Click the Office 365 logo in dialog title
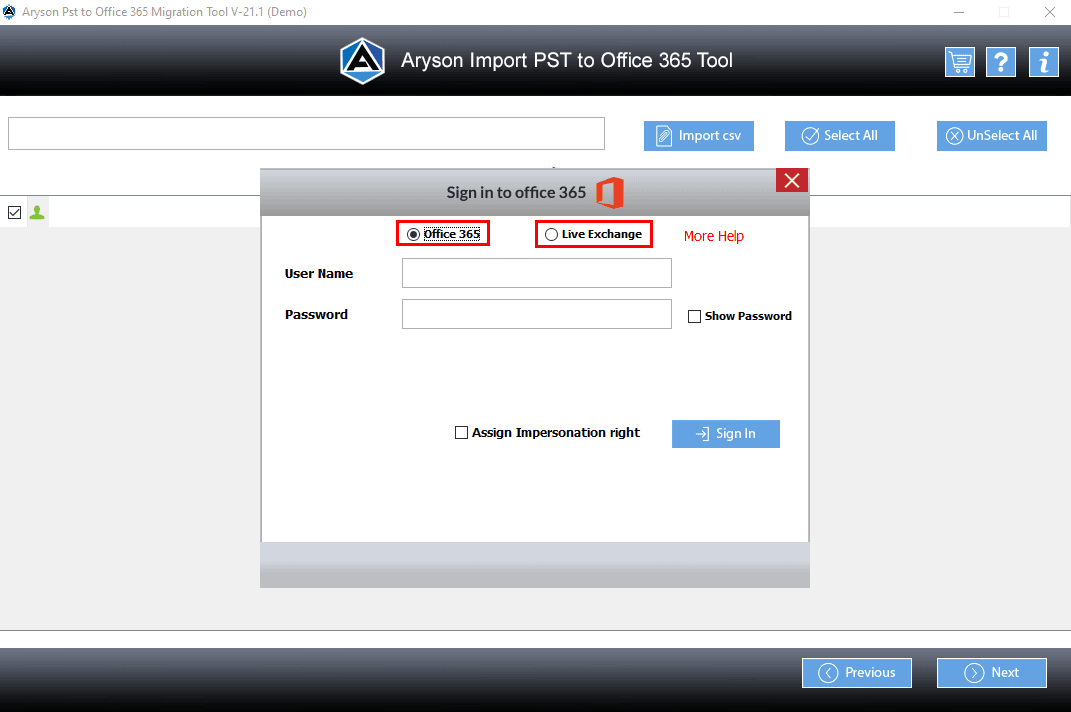This screenshot has height=712, width=1071. pos(610,193)
